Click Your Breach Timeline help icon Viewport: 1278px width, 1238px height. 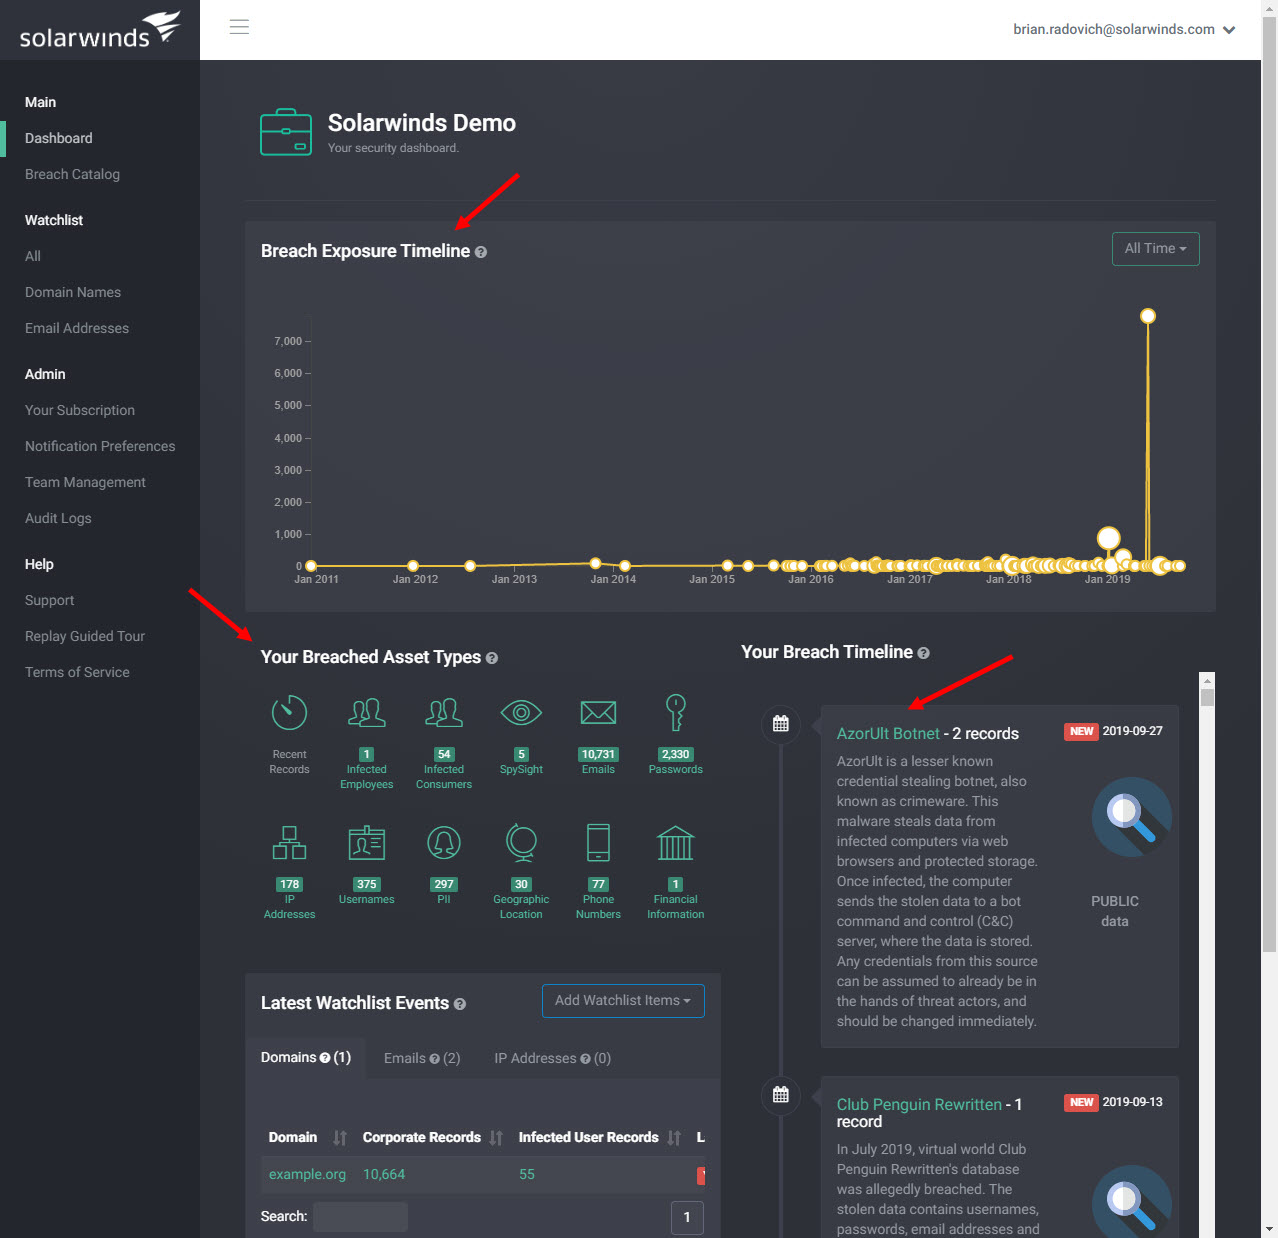(x=924, y=653)
